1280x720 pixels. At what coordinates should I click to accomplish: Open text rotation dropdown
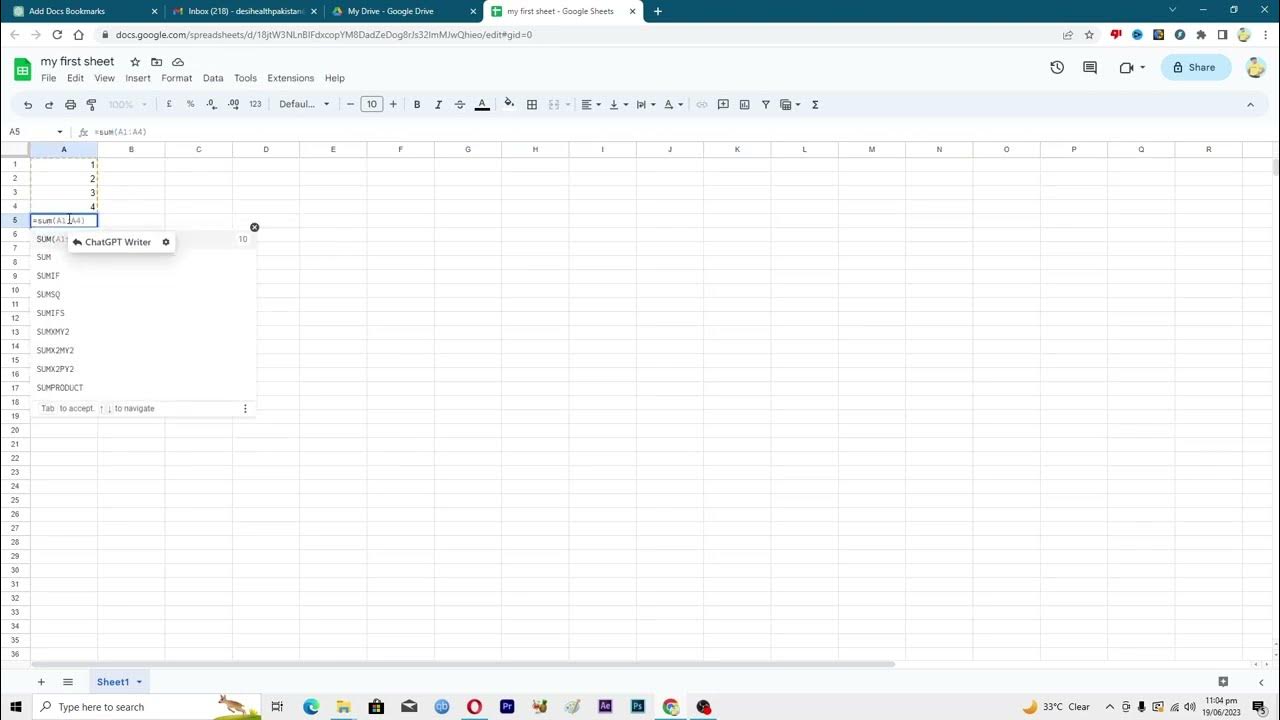(673, 104)
